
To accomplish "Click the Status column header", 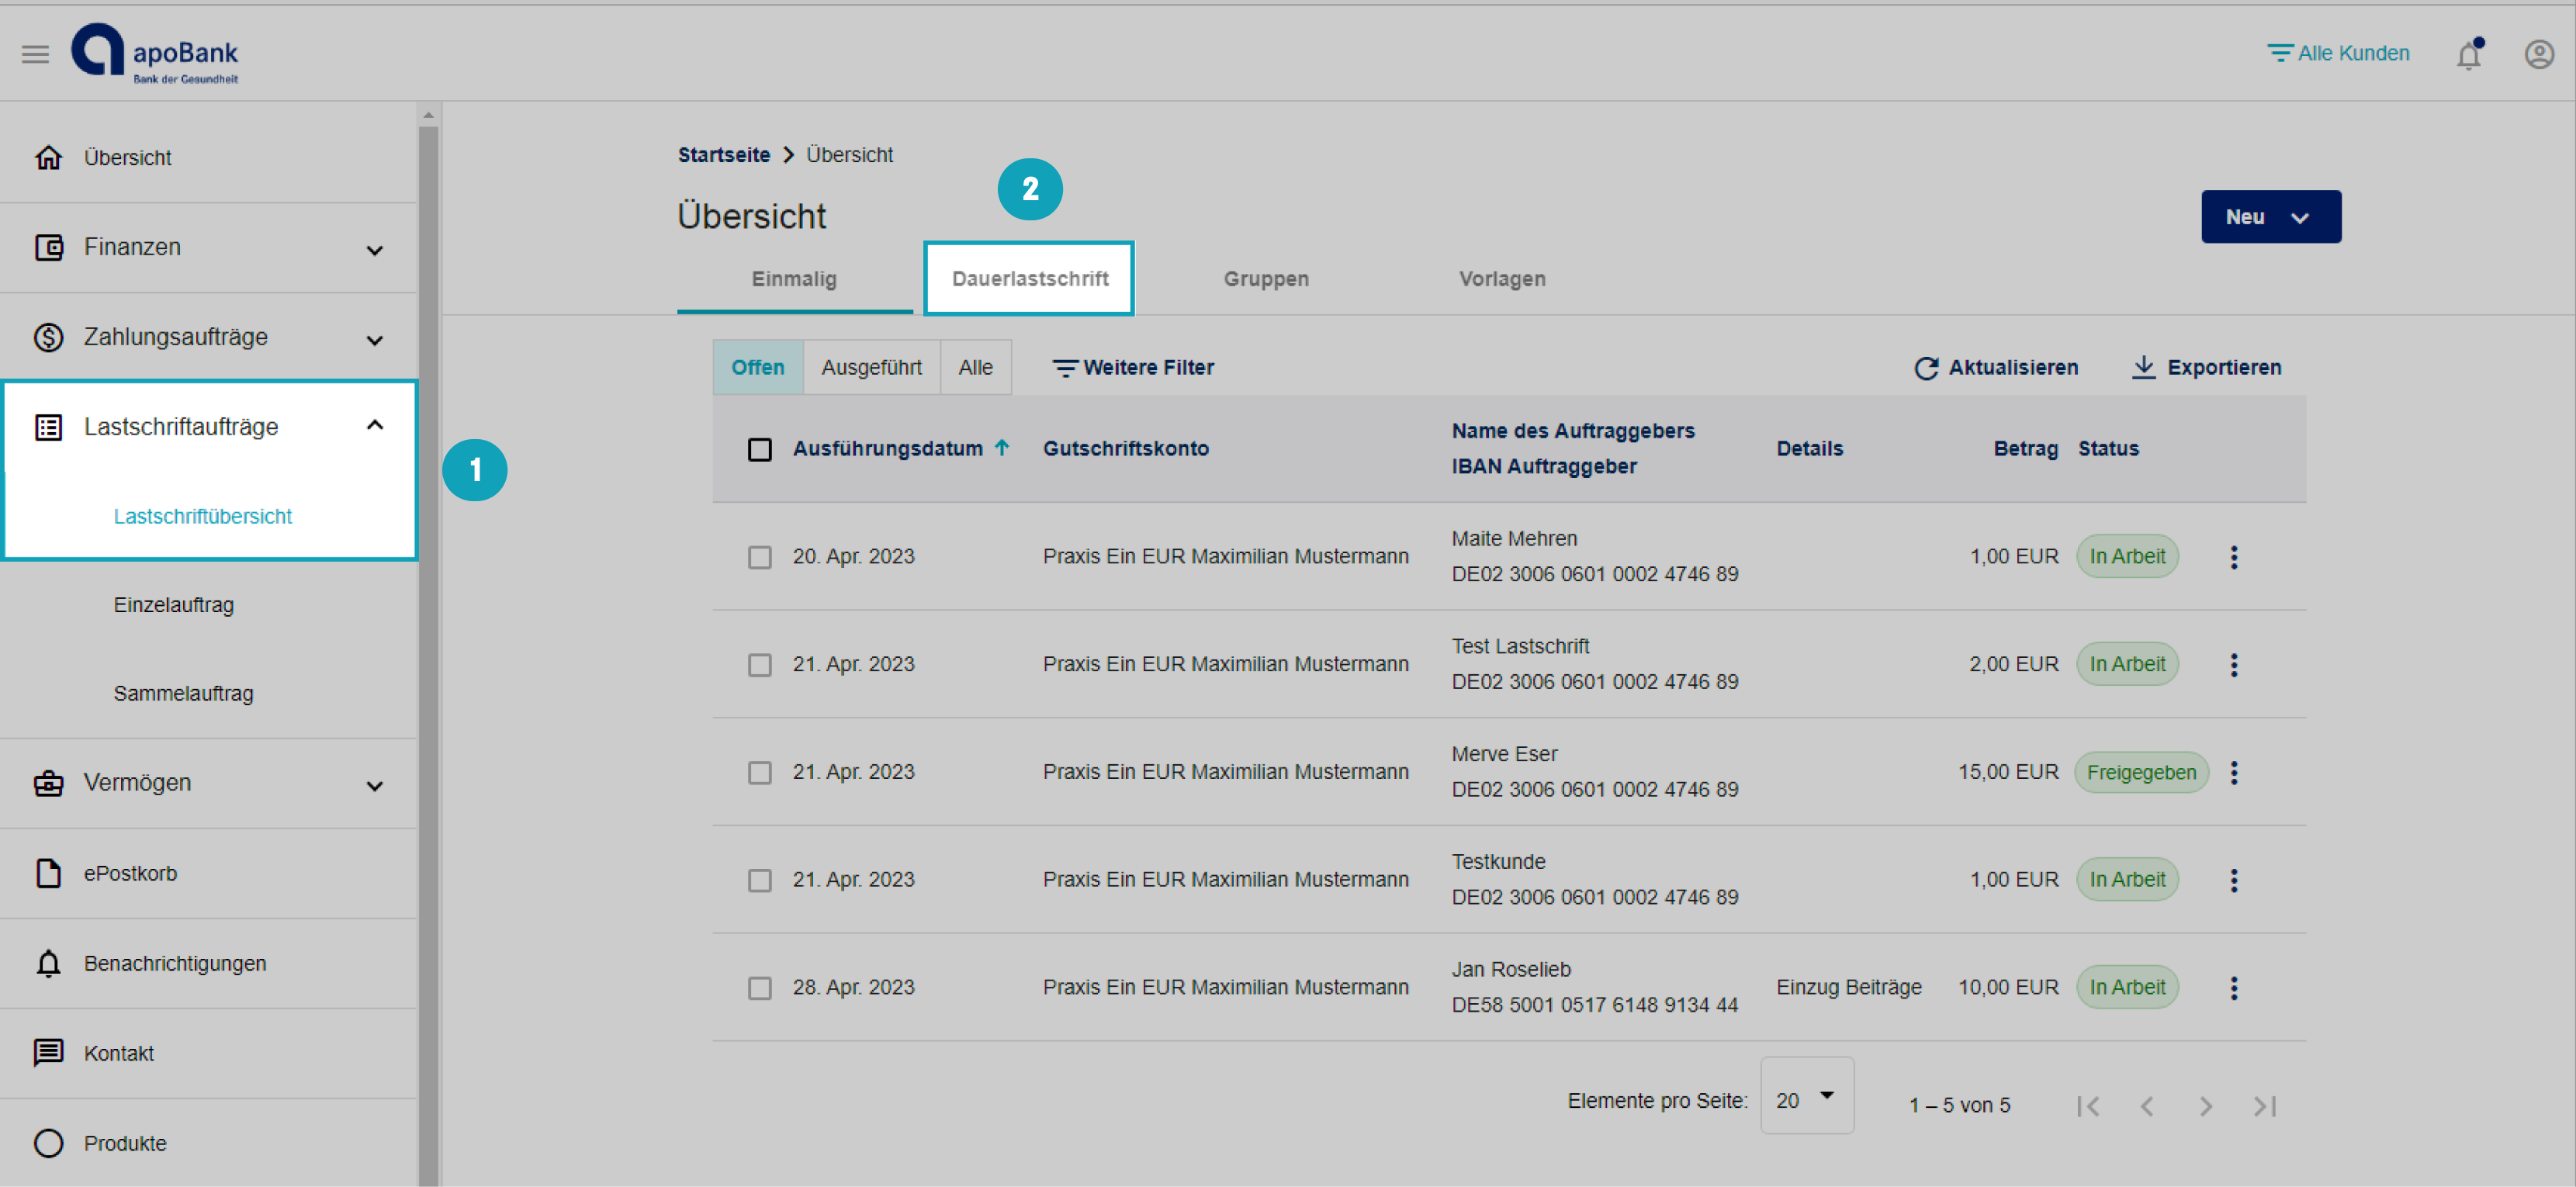I will coord(2108,449).
